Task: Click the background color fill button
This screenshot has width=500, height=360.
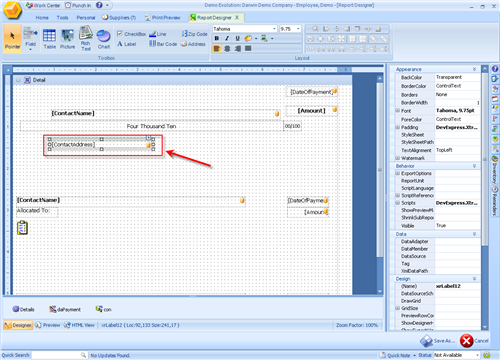Action: point(264,38)
